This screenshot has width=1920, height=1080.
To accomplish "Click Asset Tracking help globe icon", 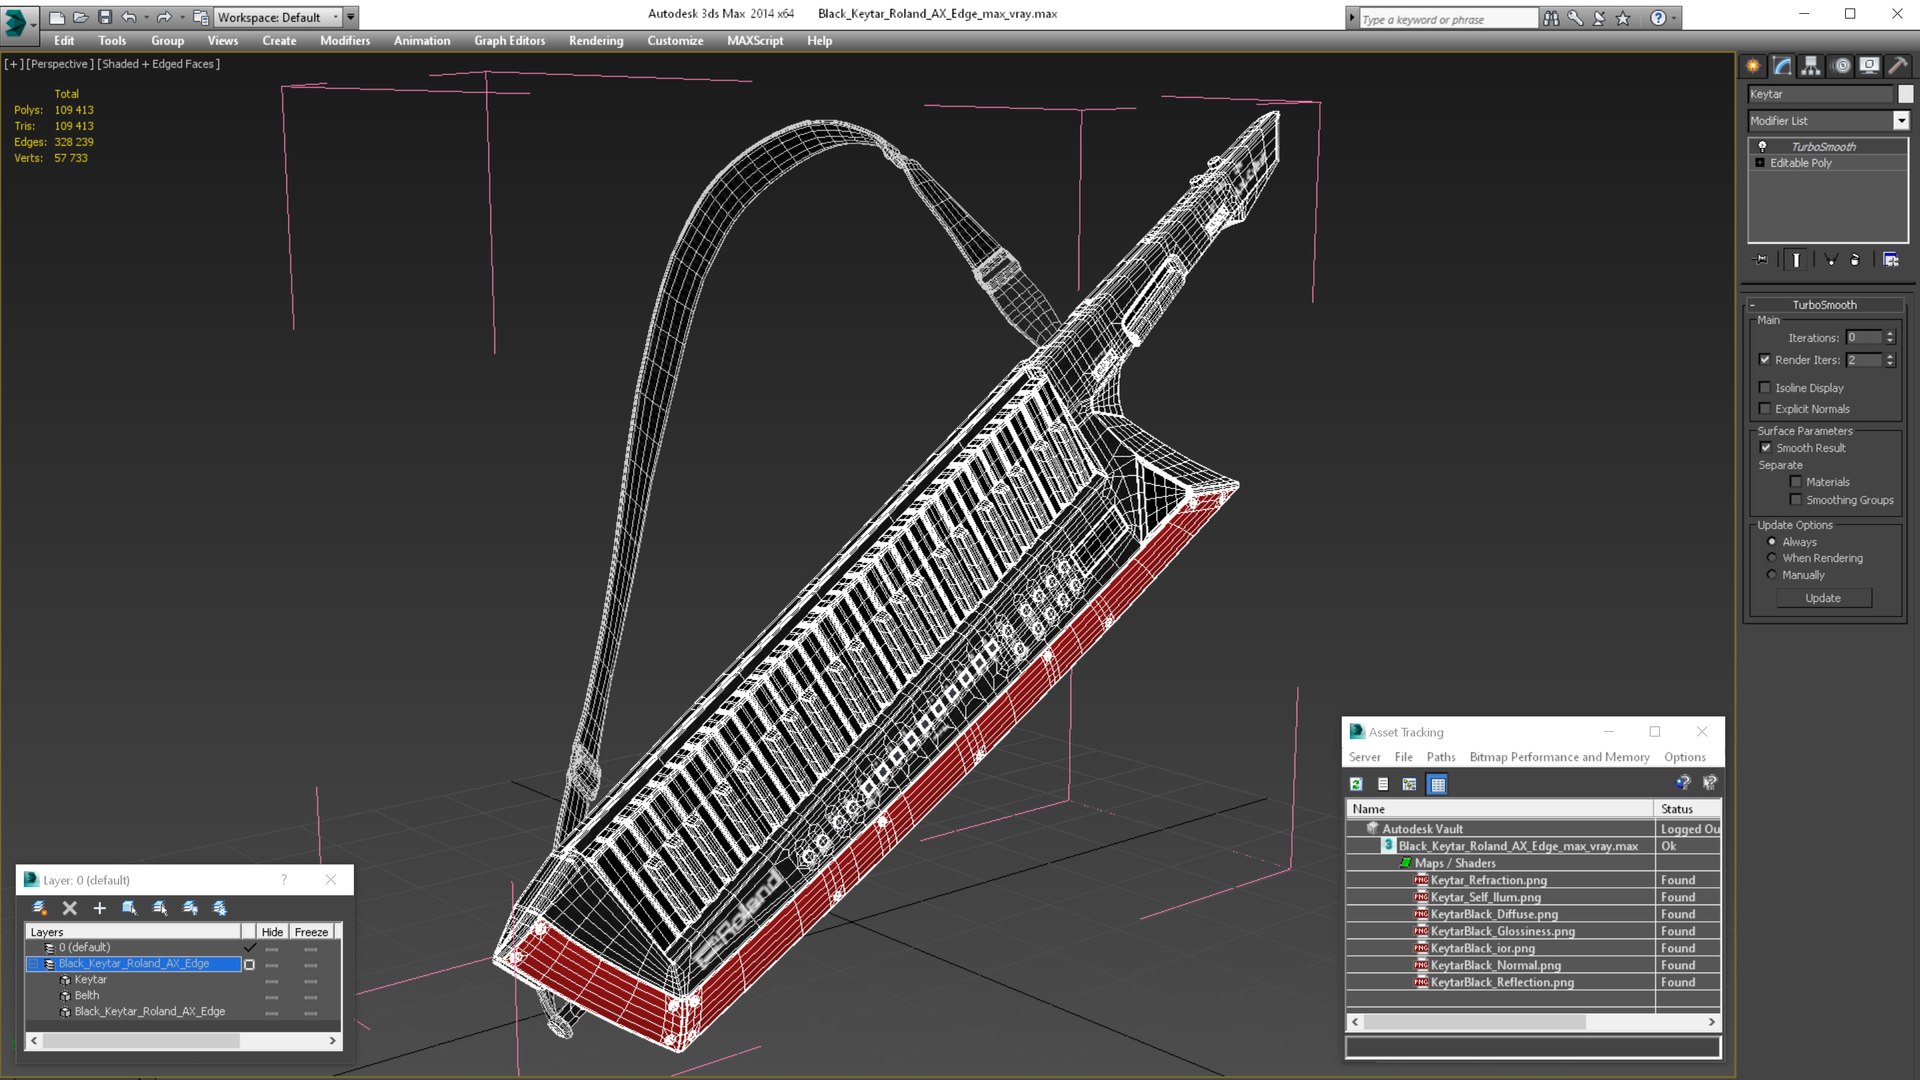I will 1683,783.
